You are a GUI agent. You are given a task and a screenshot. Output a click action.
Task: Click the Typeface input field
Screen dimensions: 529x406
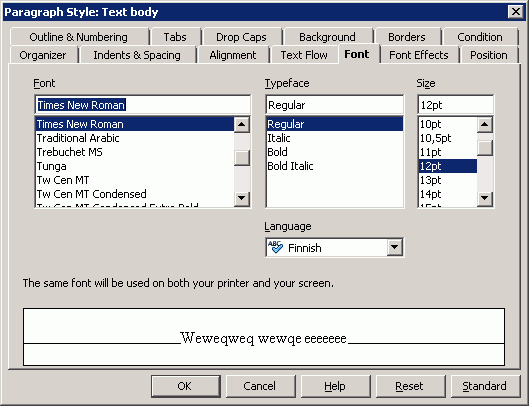click(334, 105)
